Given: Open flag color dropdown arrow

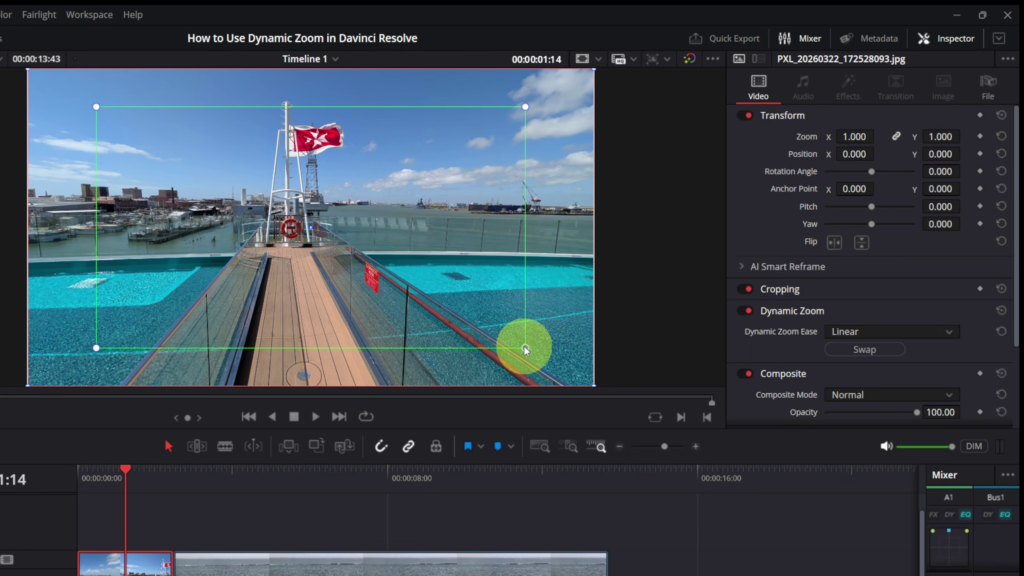Looking at the screenshot, I should [x=481, y=447].
